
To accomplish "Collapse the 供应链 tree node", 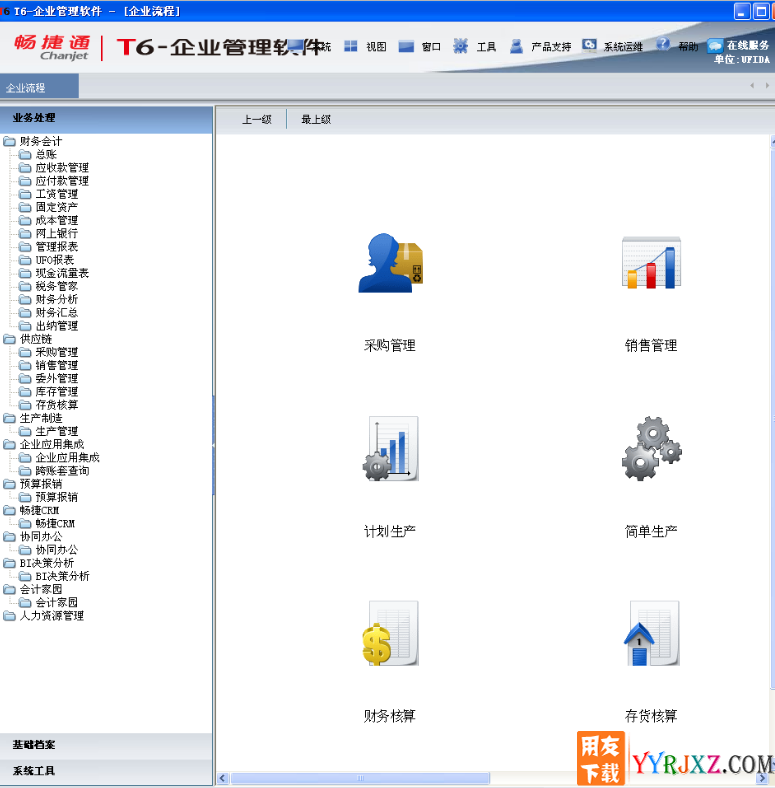I will 10,339.
